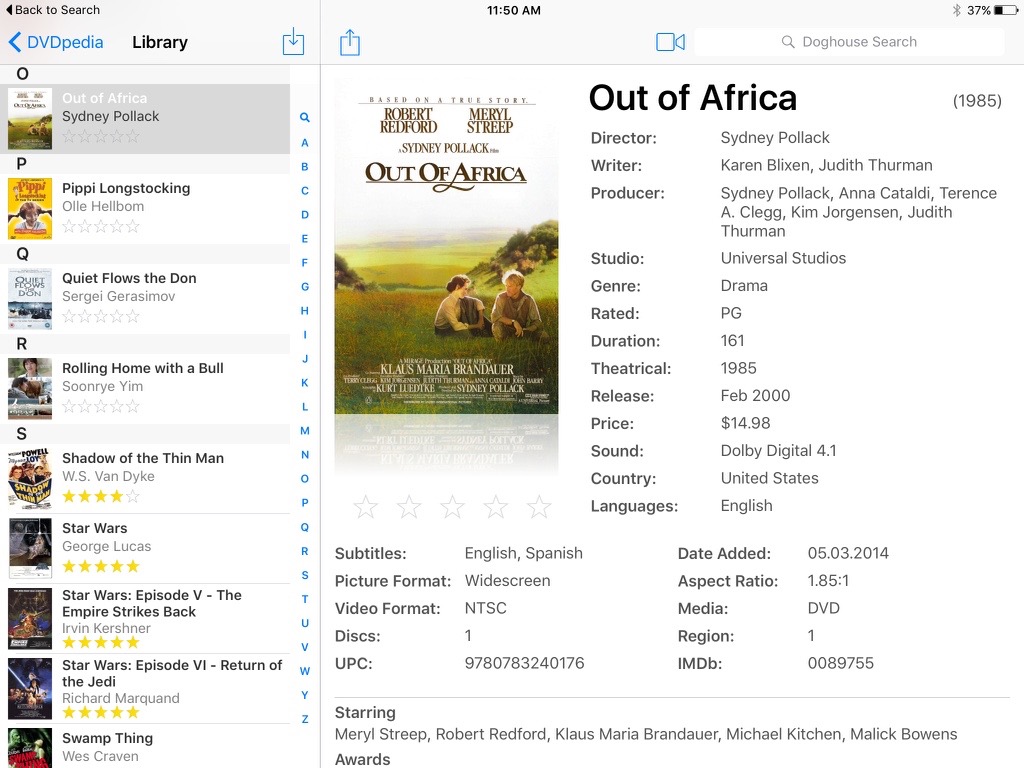This screenshot has width=1024, height=768.
Task: Tap Universal Studios studio value
Action: (x=783, y=258)
